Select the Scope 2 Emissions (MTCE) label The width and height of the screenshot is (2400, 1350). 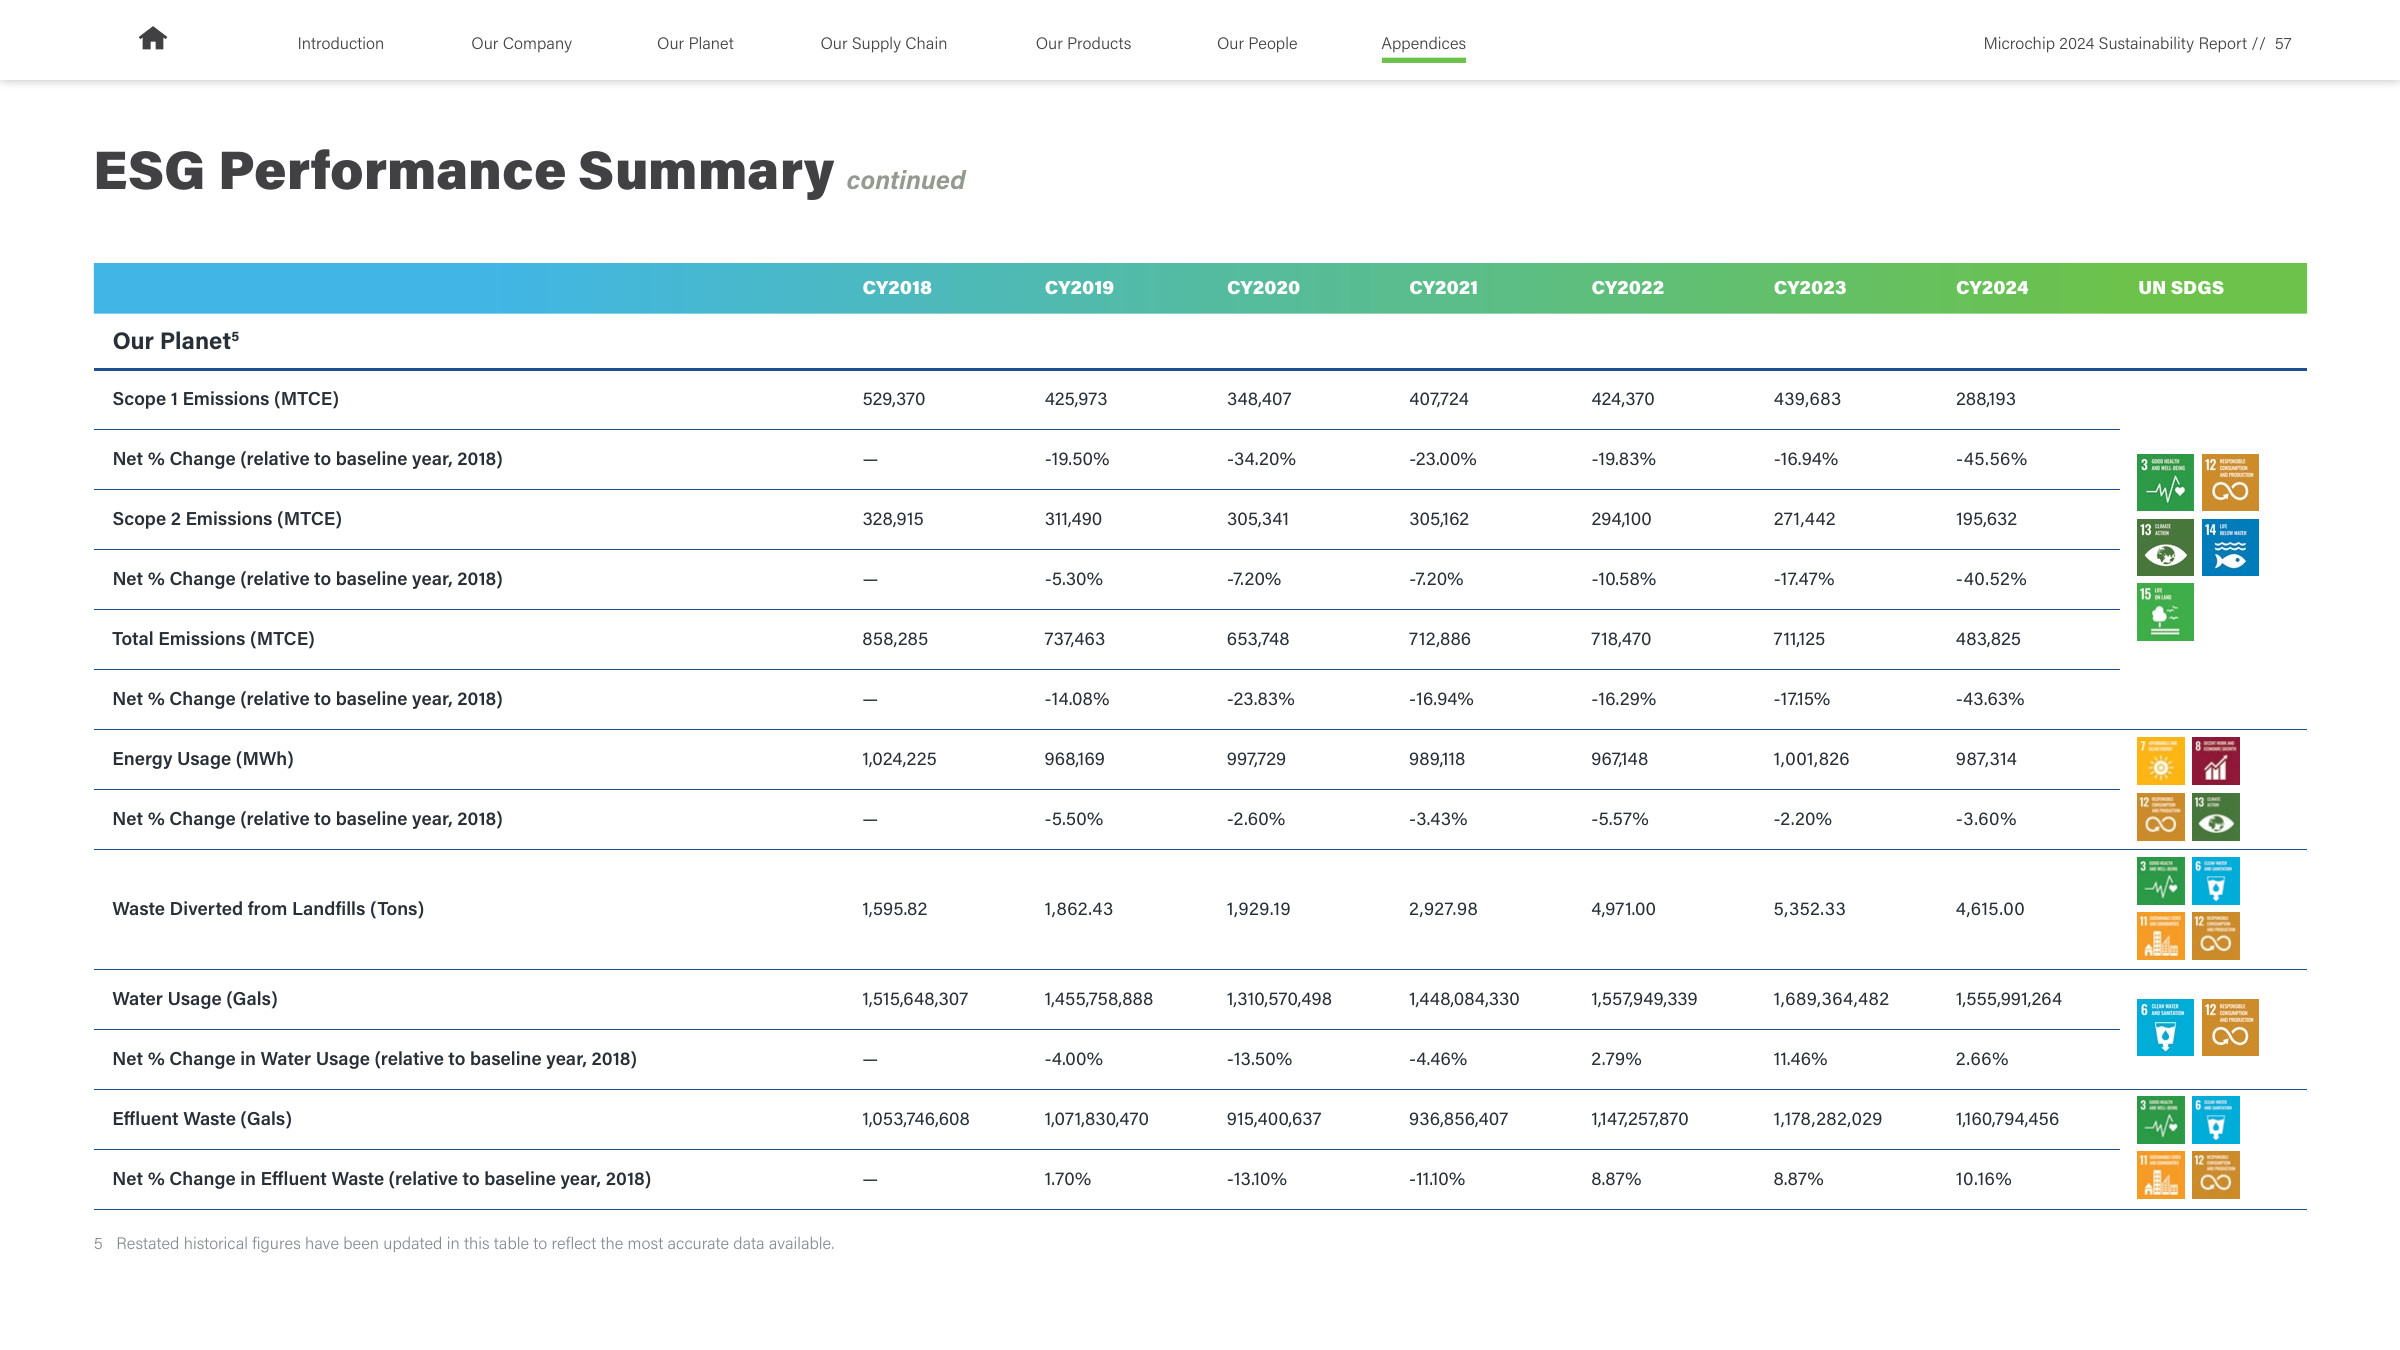coord(227,519)
